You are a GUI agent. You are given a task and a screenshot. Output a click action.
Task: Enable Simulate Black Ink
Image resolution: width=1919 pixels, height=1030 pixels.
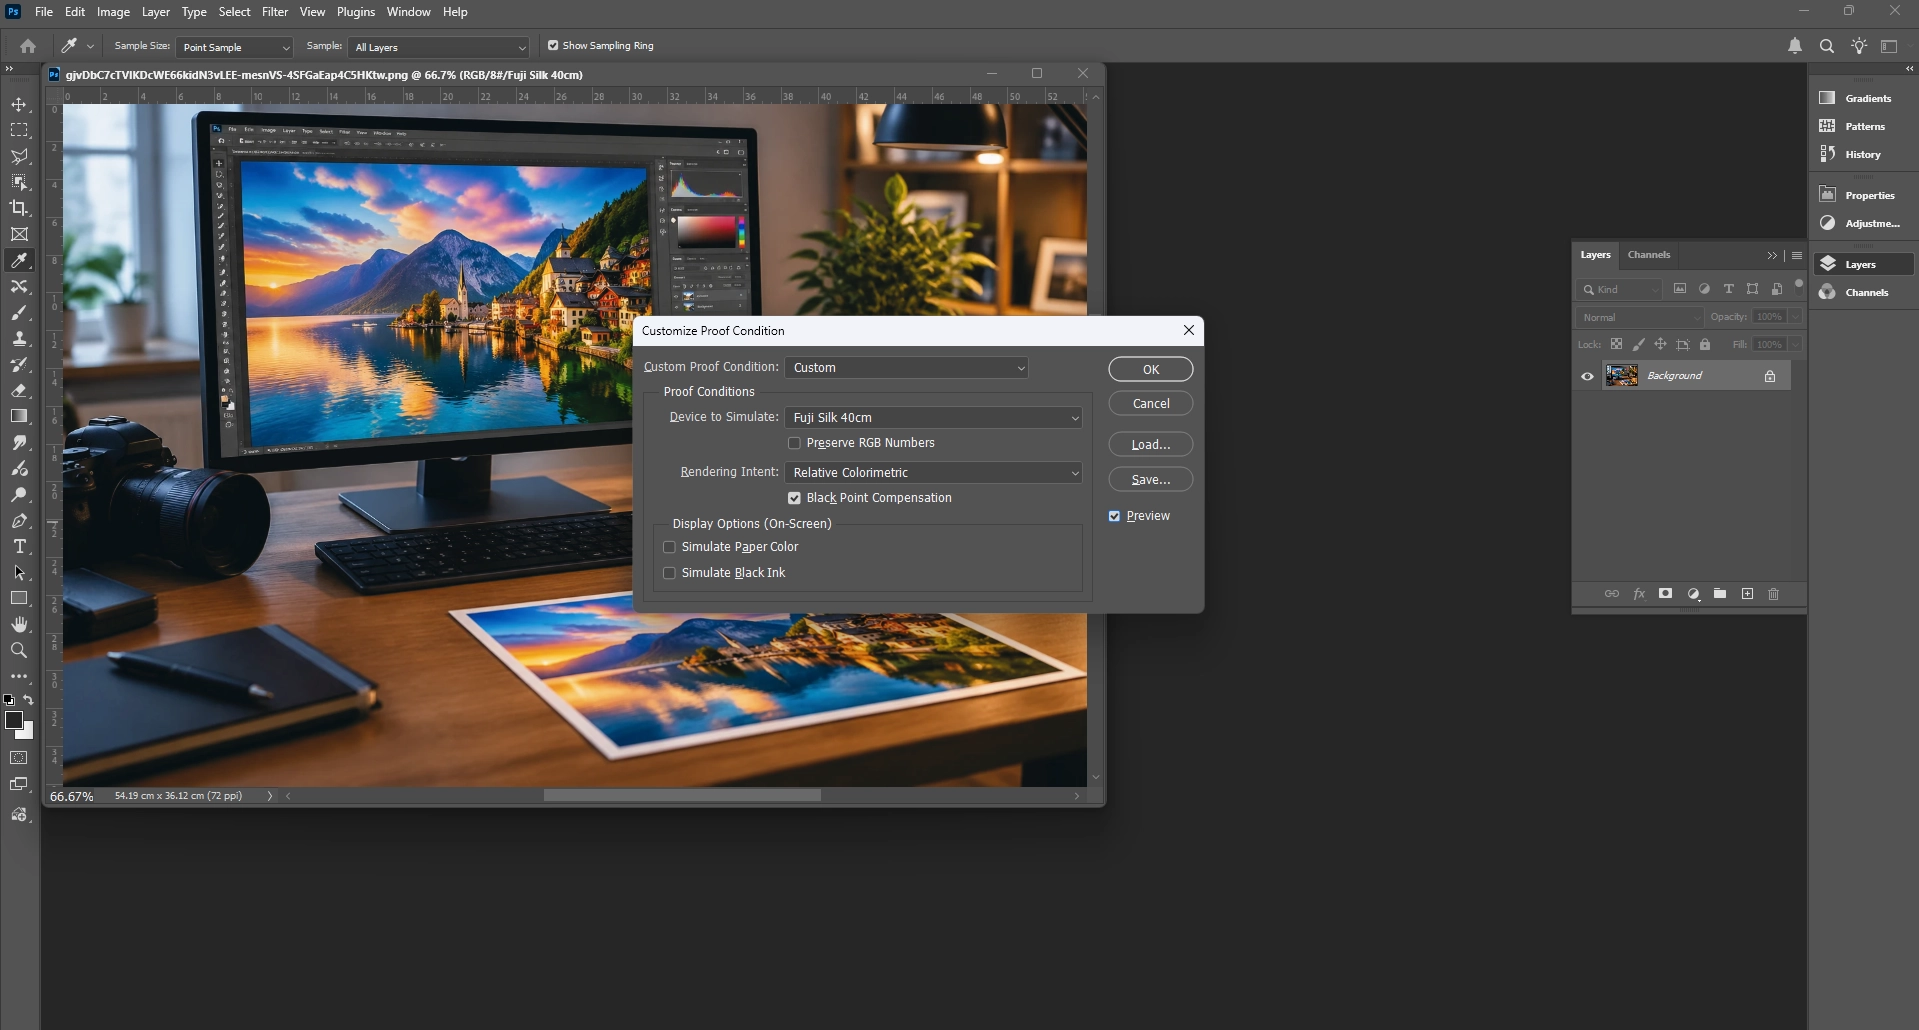(x=670, y=573)
